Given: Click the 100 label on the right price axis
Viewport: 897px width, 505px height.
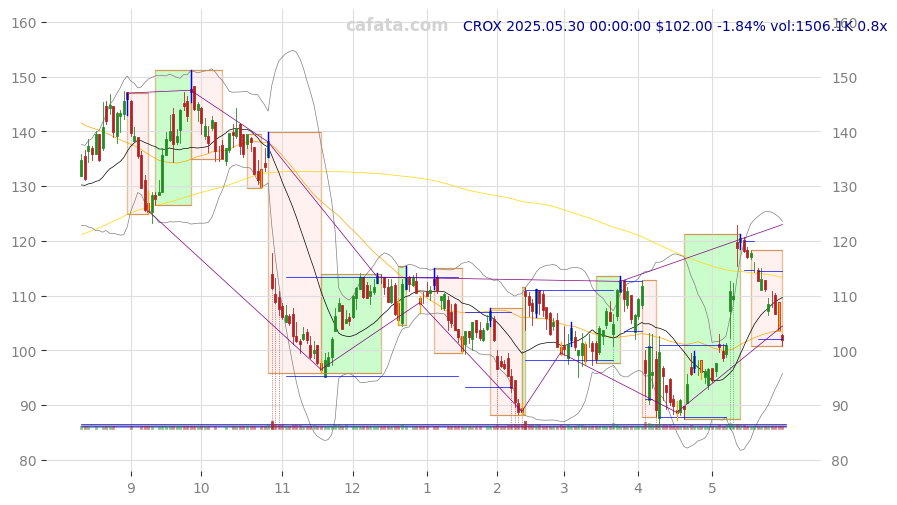Looking at the screenshot, I should tap(844, 352).
